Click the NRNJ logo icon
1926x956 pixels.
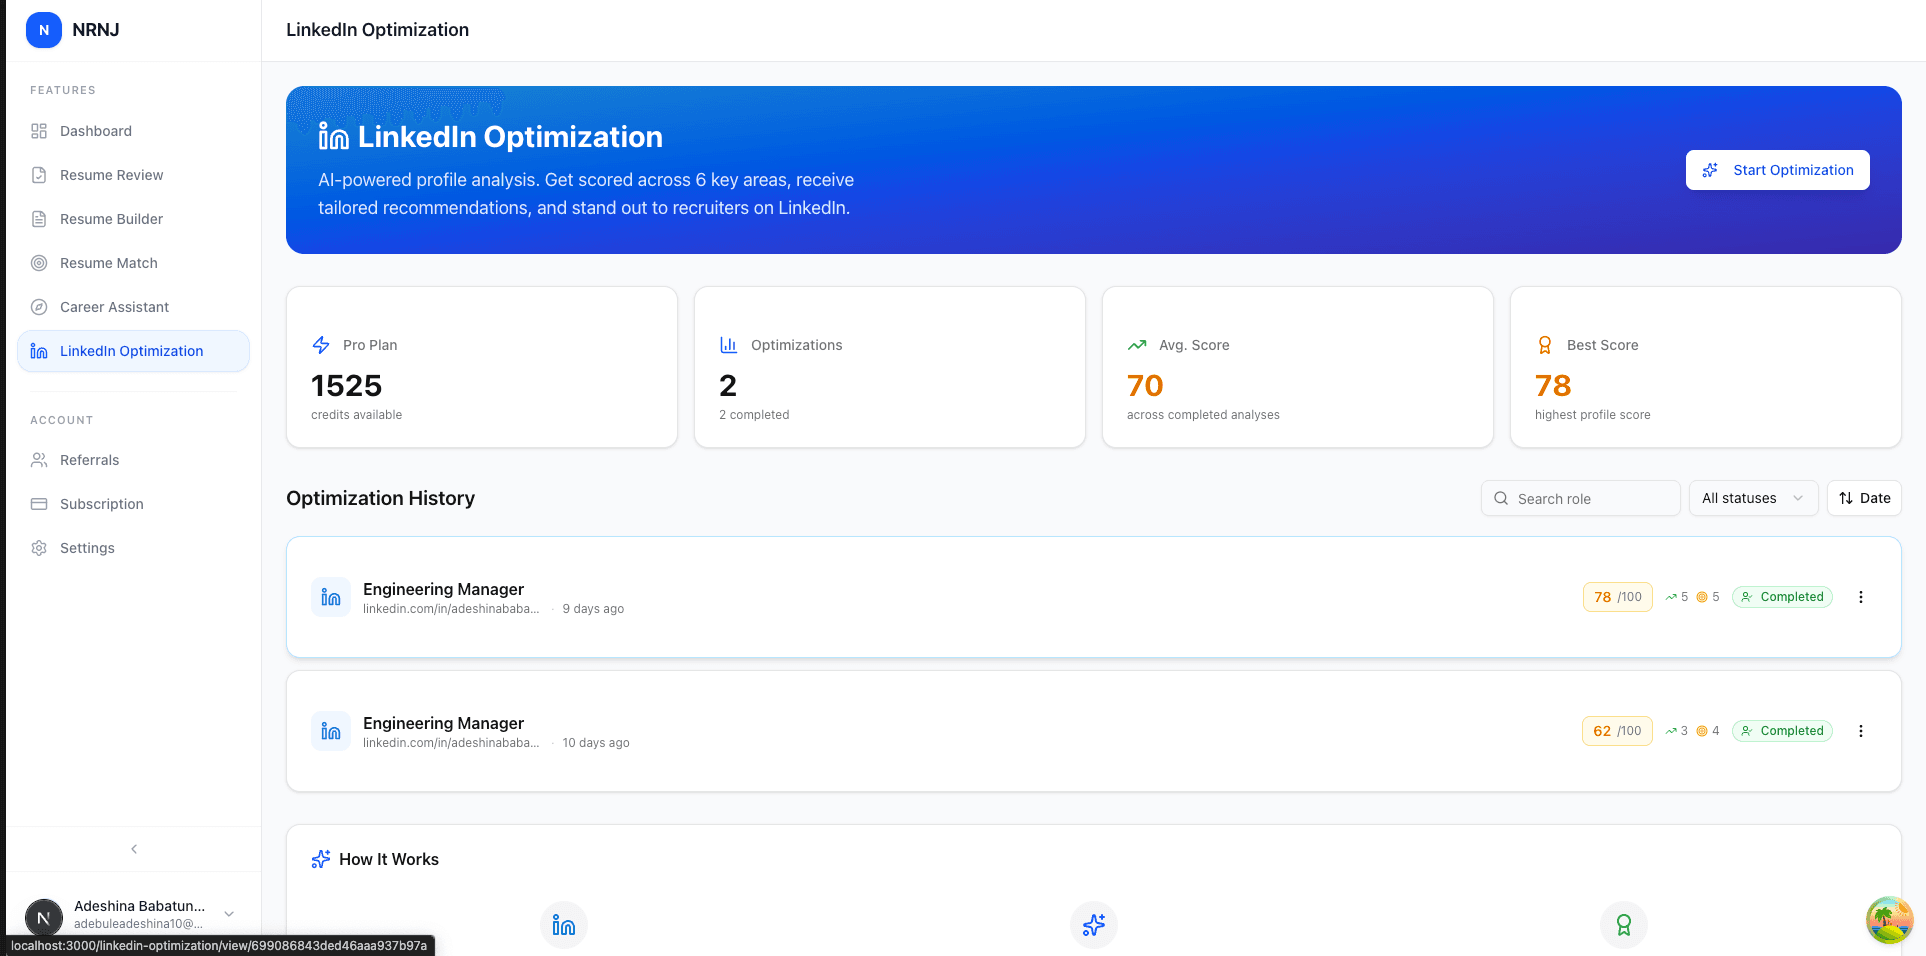(x=43, y=30)
